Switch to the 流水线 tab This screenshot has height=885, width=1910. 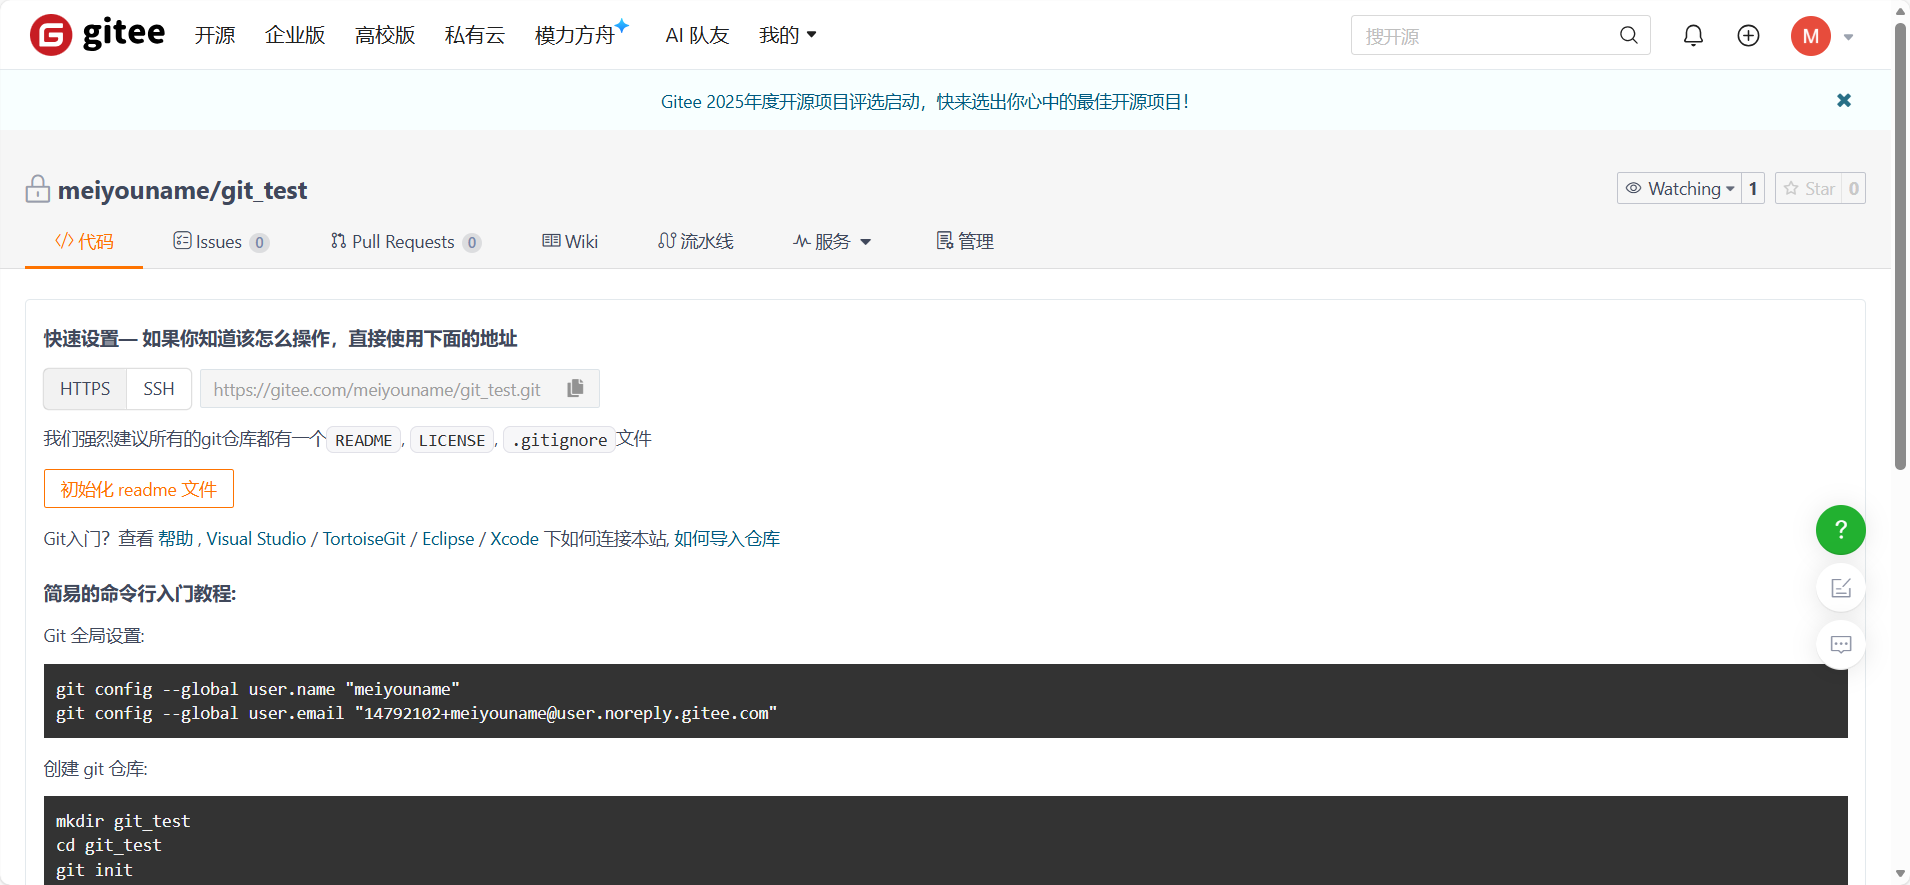pos(696,241)
